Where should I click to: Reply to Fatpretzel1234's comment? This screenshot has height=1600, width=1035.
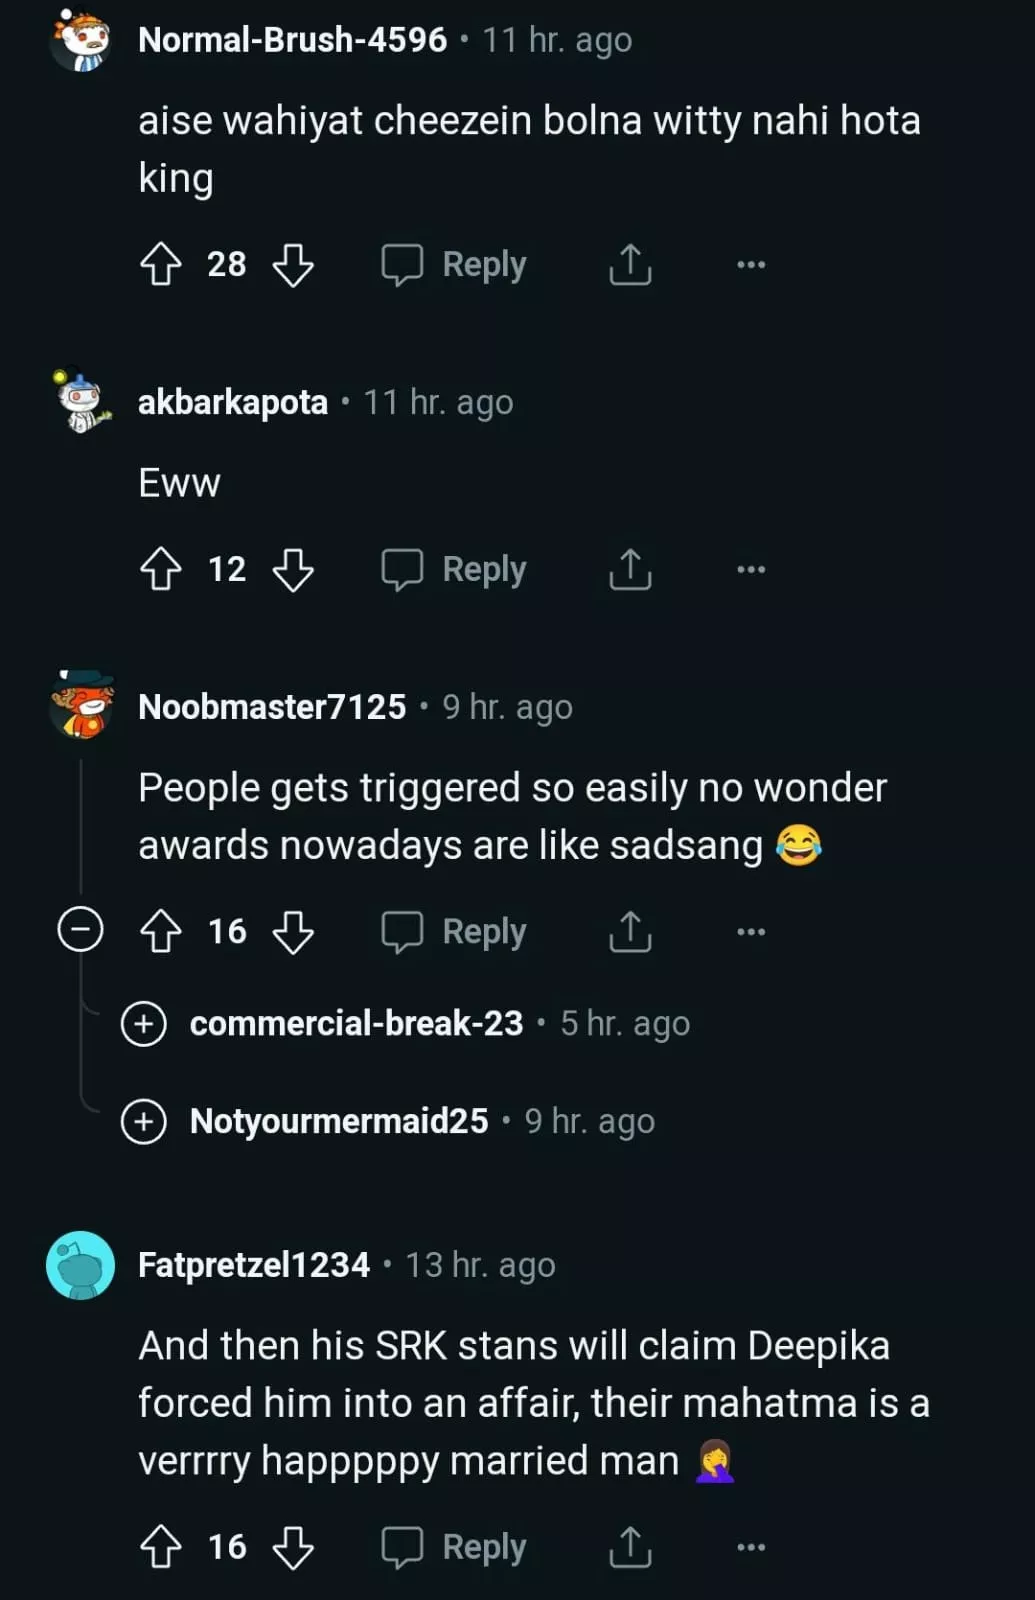(454, 1547)
